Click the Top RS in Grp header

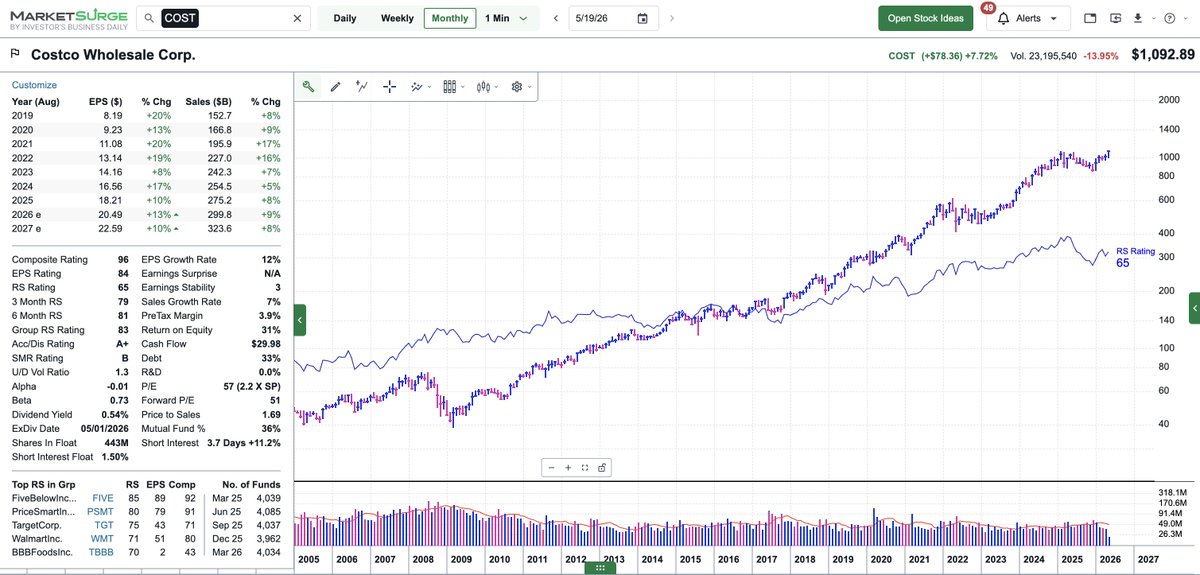coord(43,484)
